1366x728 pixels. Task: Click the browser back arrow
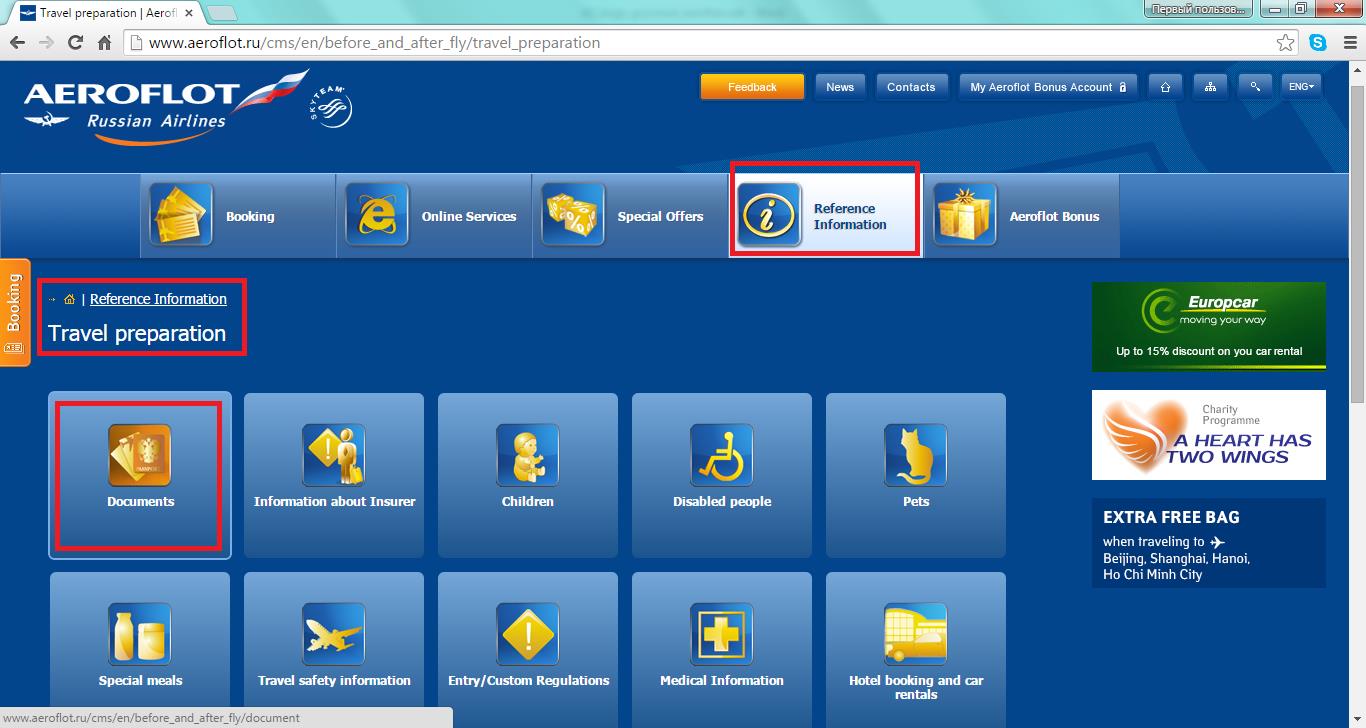(17, 43)
